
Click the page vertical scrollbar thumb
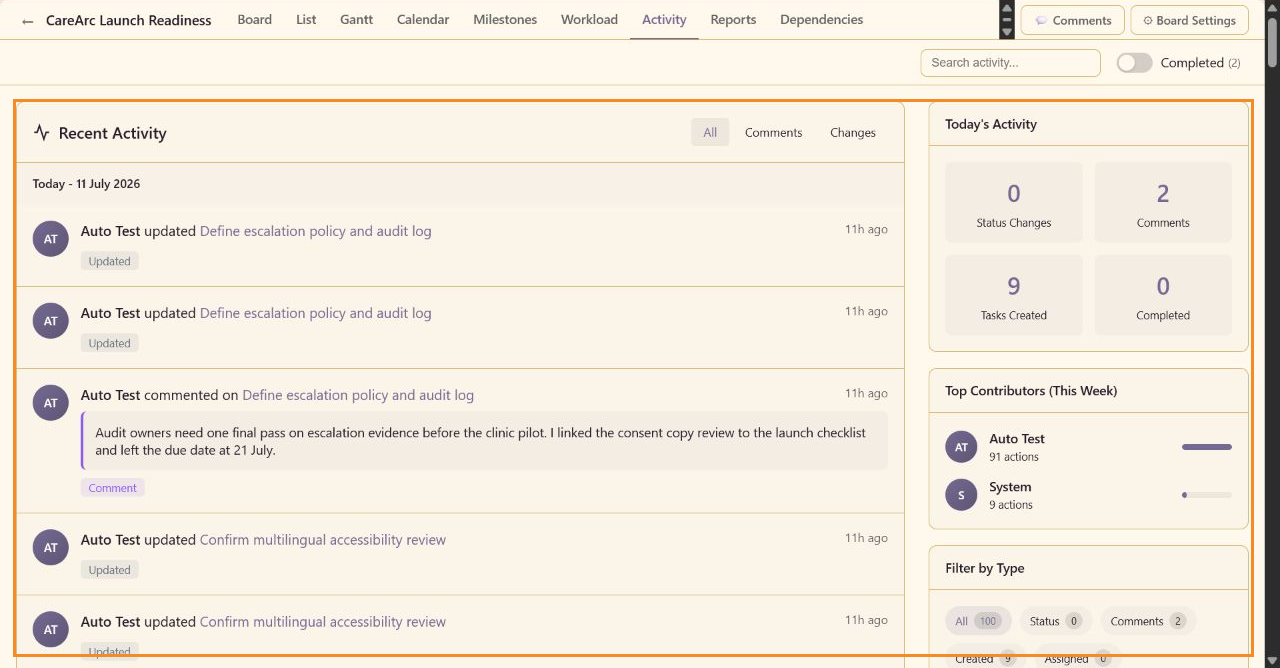(x=1272, y=44)
